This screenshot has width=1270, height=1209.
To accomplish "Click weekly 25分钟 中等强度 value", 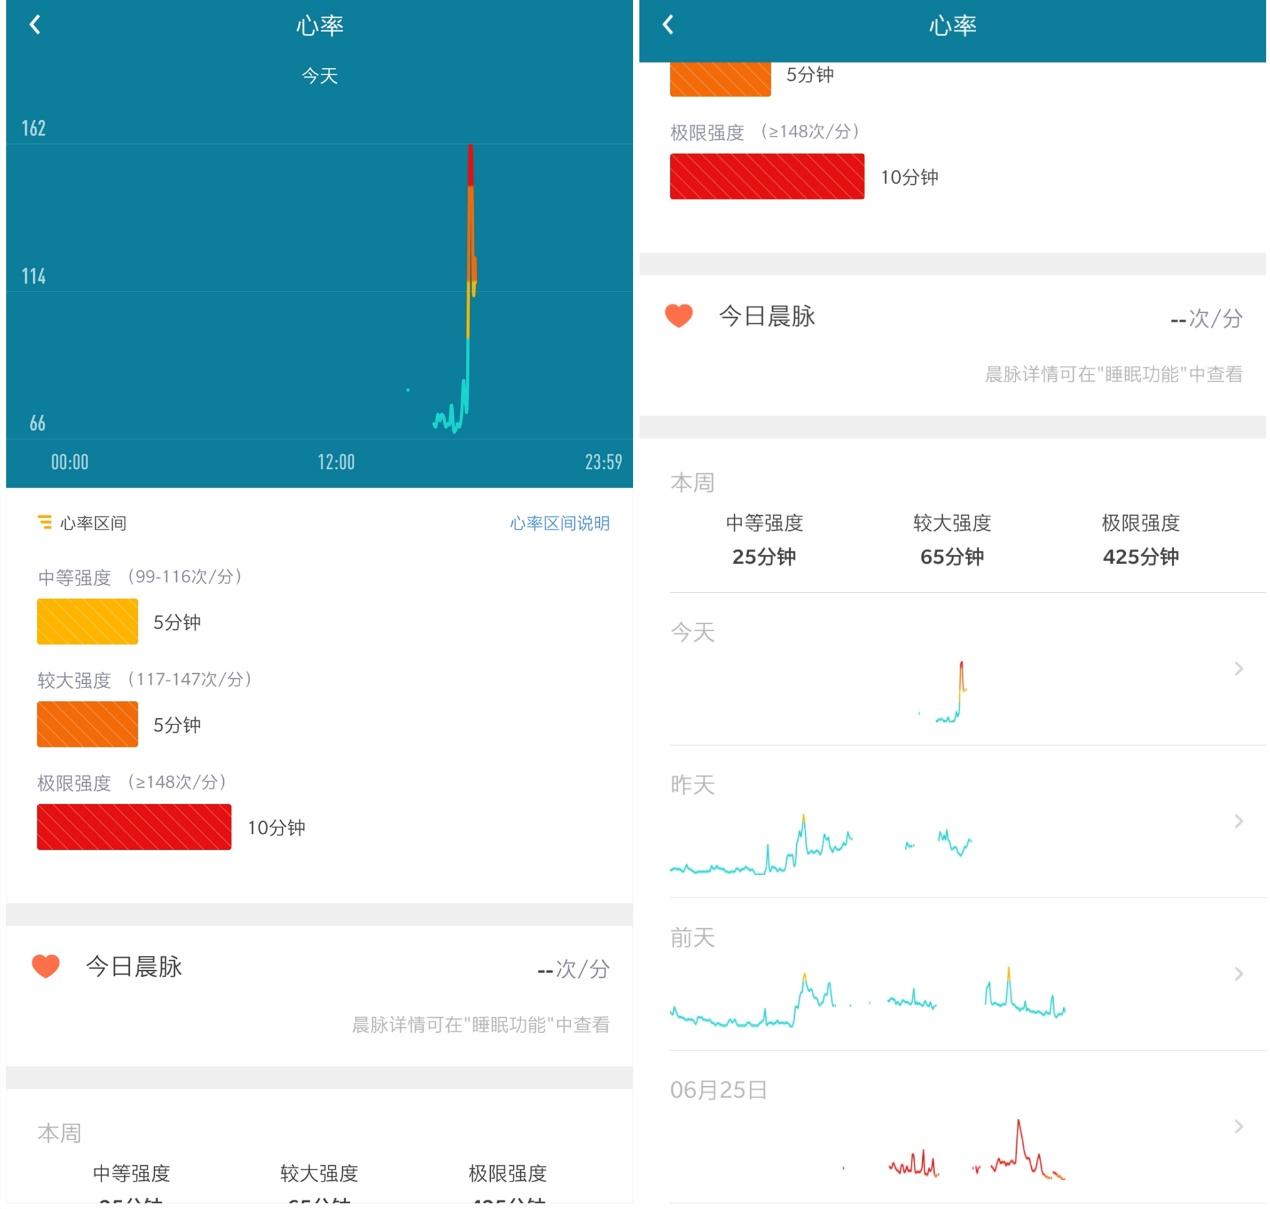I will [764, 557].
